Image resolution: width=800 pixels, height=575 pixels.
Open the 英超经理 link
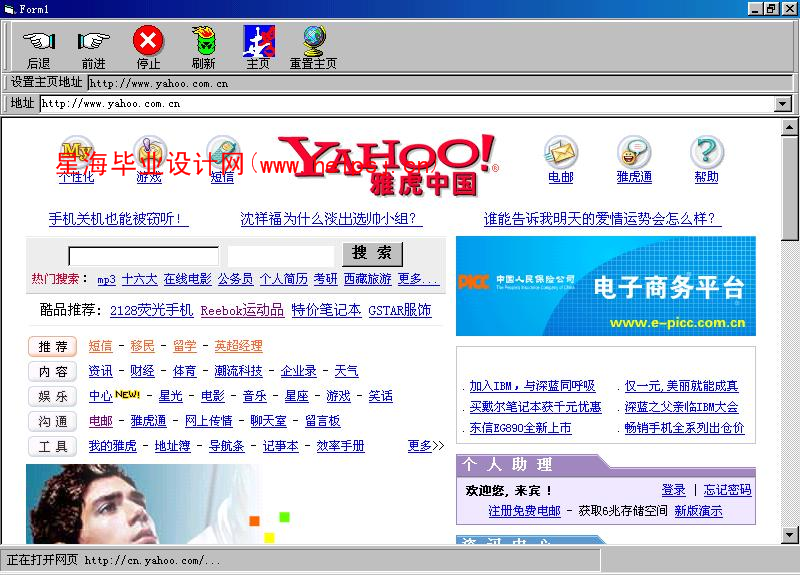click(238, 346)
